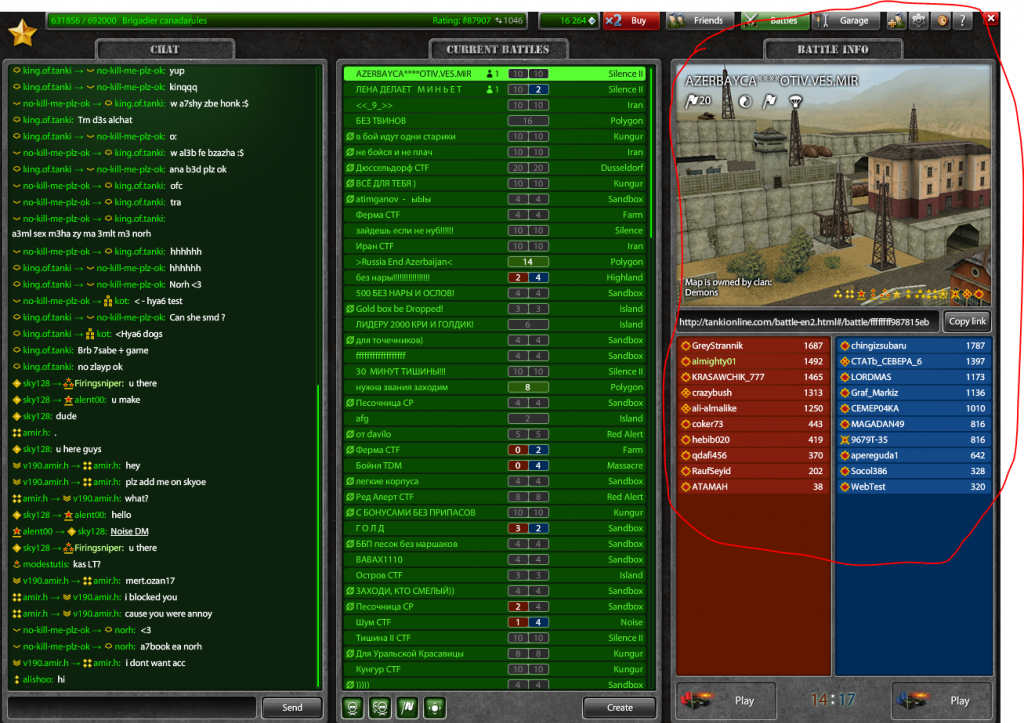Open the Battles tab
The width and height of the screenshot is (1024, 723).
774,20
